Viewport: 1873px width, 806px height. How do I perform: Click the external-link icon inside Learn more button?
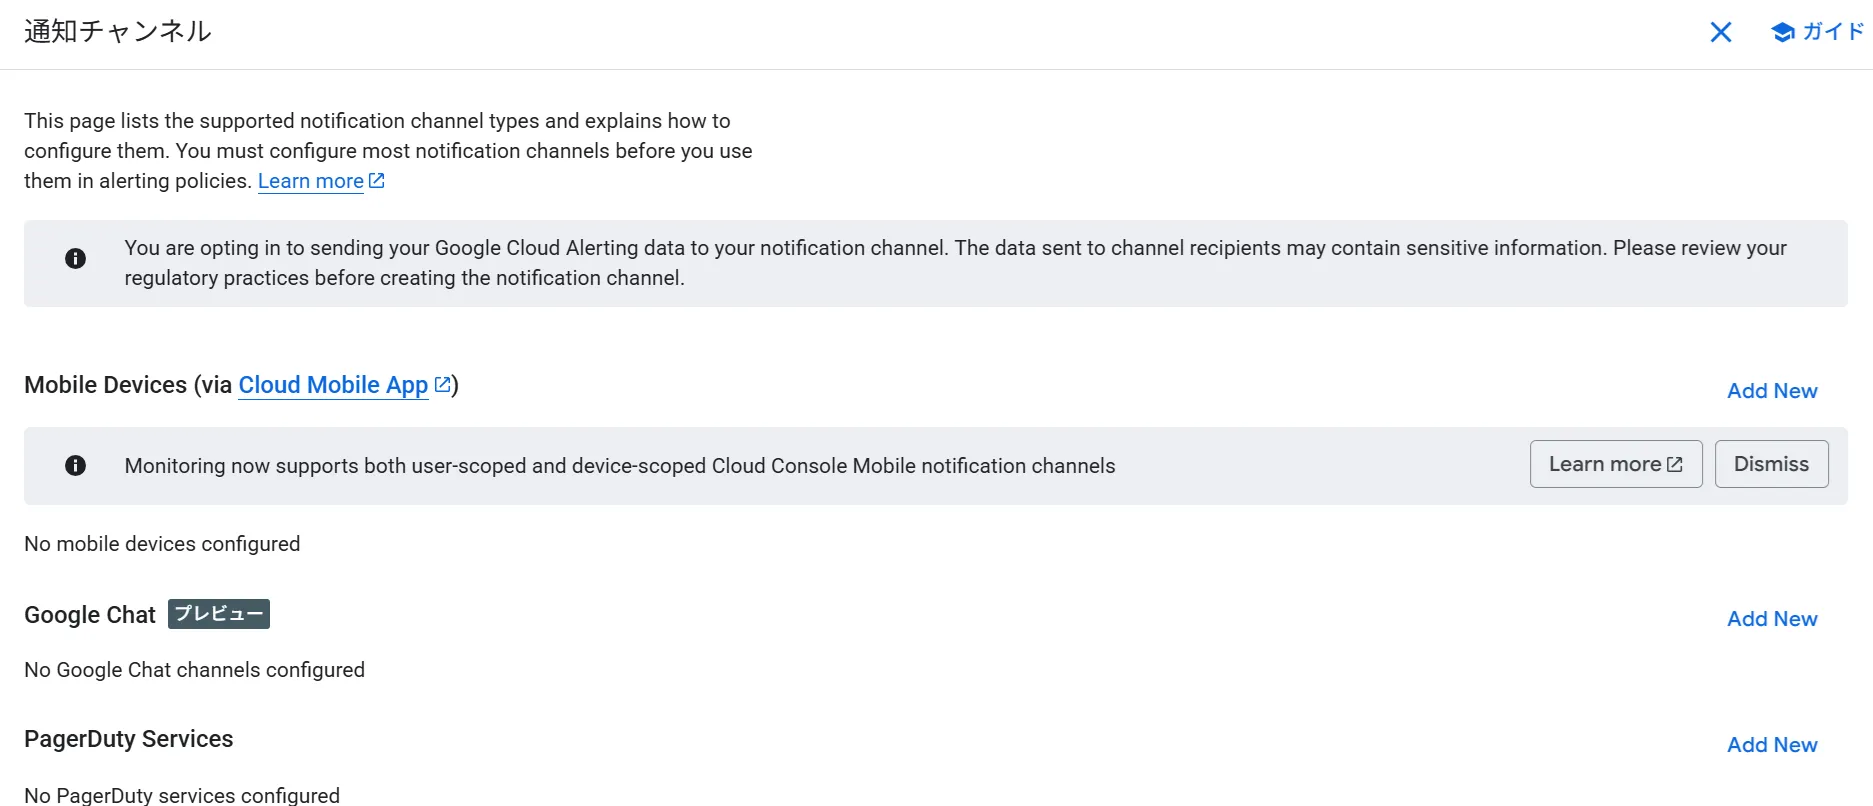click(1675, 465)
